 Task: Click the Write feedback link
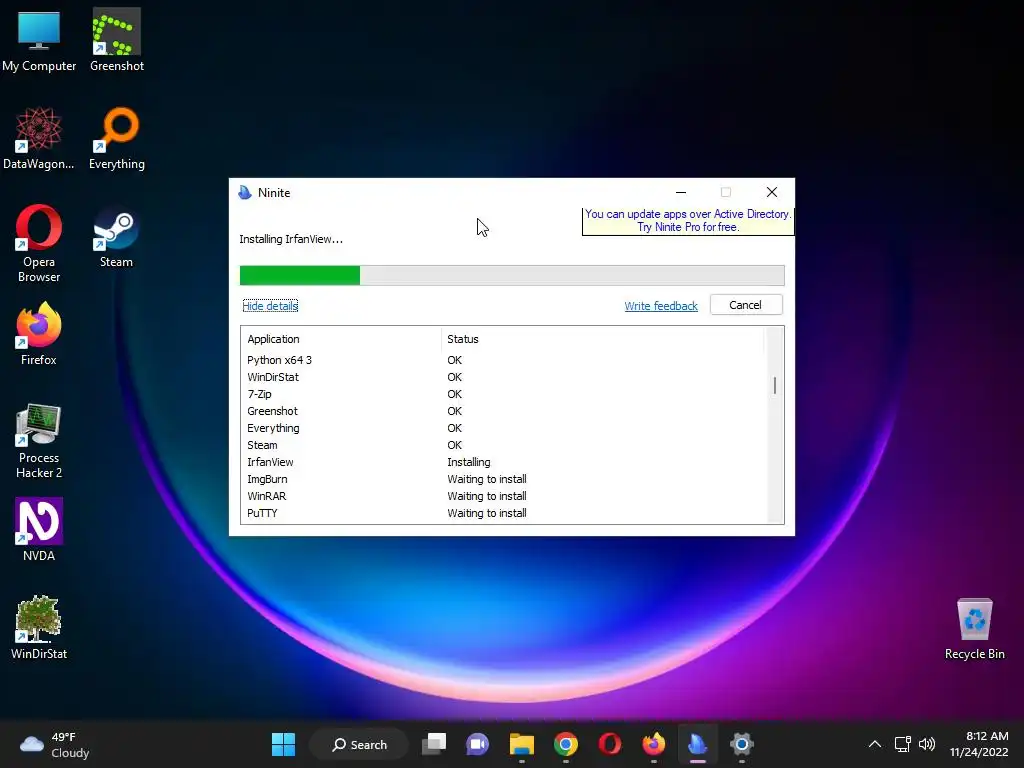(661, 306)
